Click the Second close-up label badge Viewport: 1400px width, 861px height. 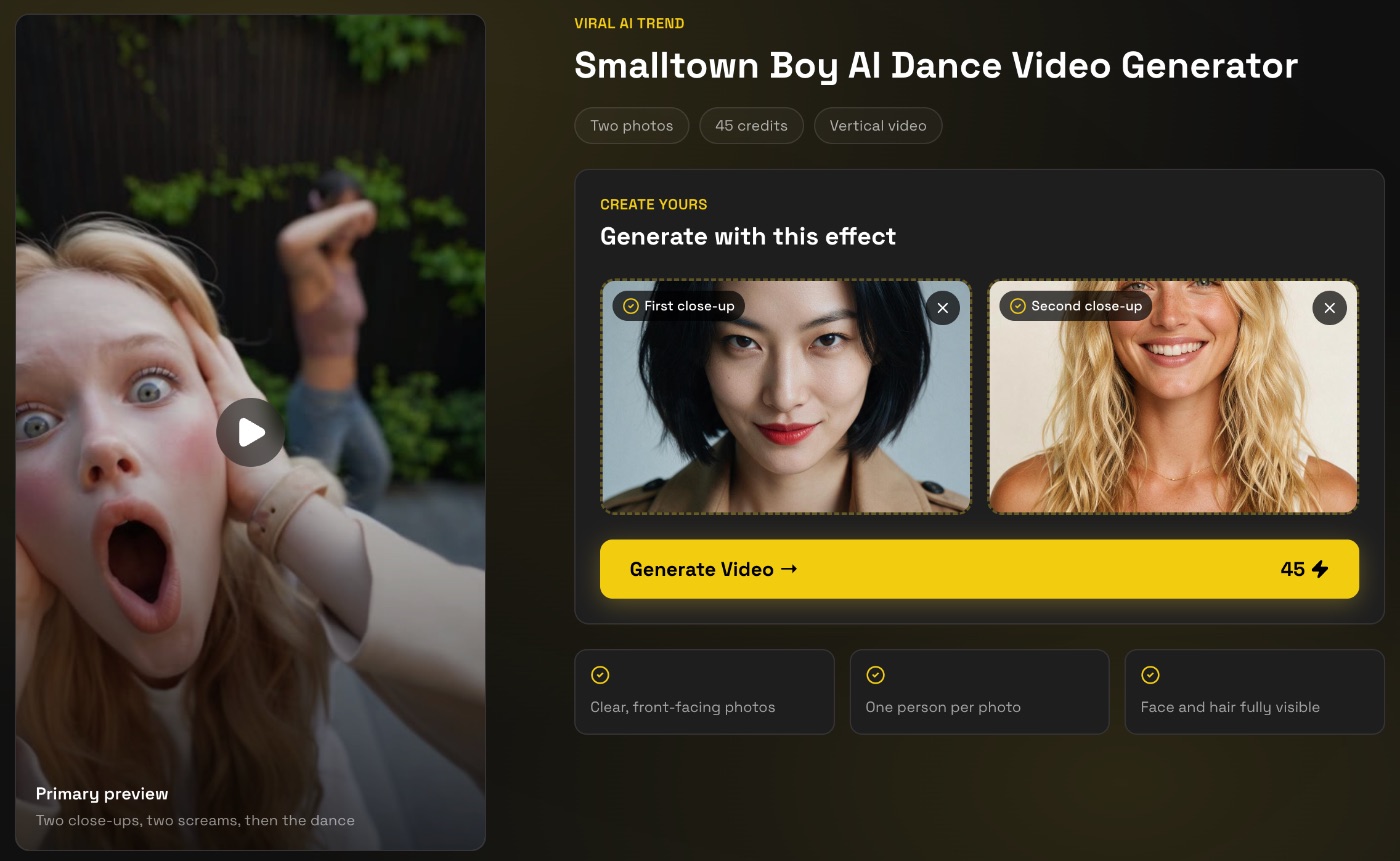coord(1076,306)
